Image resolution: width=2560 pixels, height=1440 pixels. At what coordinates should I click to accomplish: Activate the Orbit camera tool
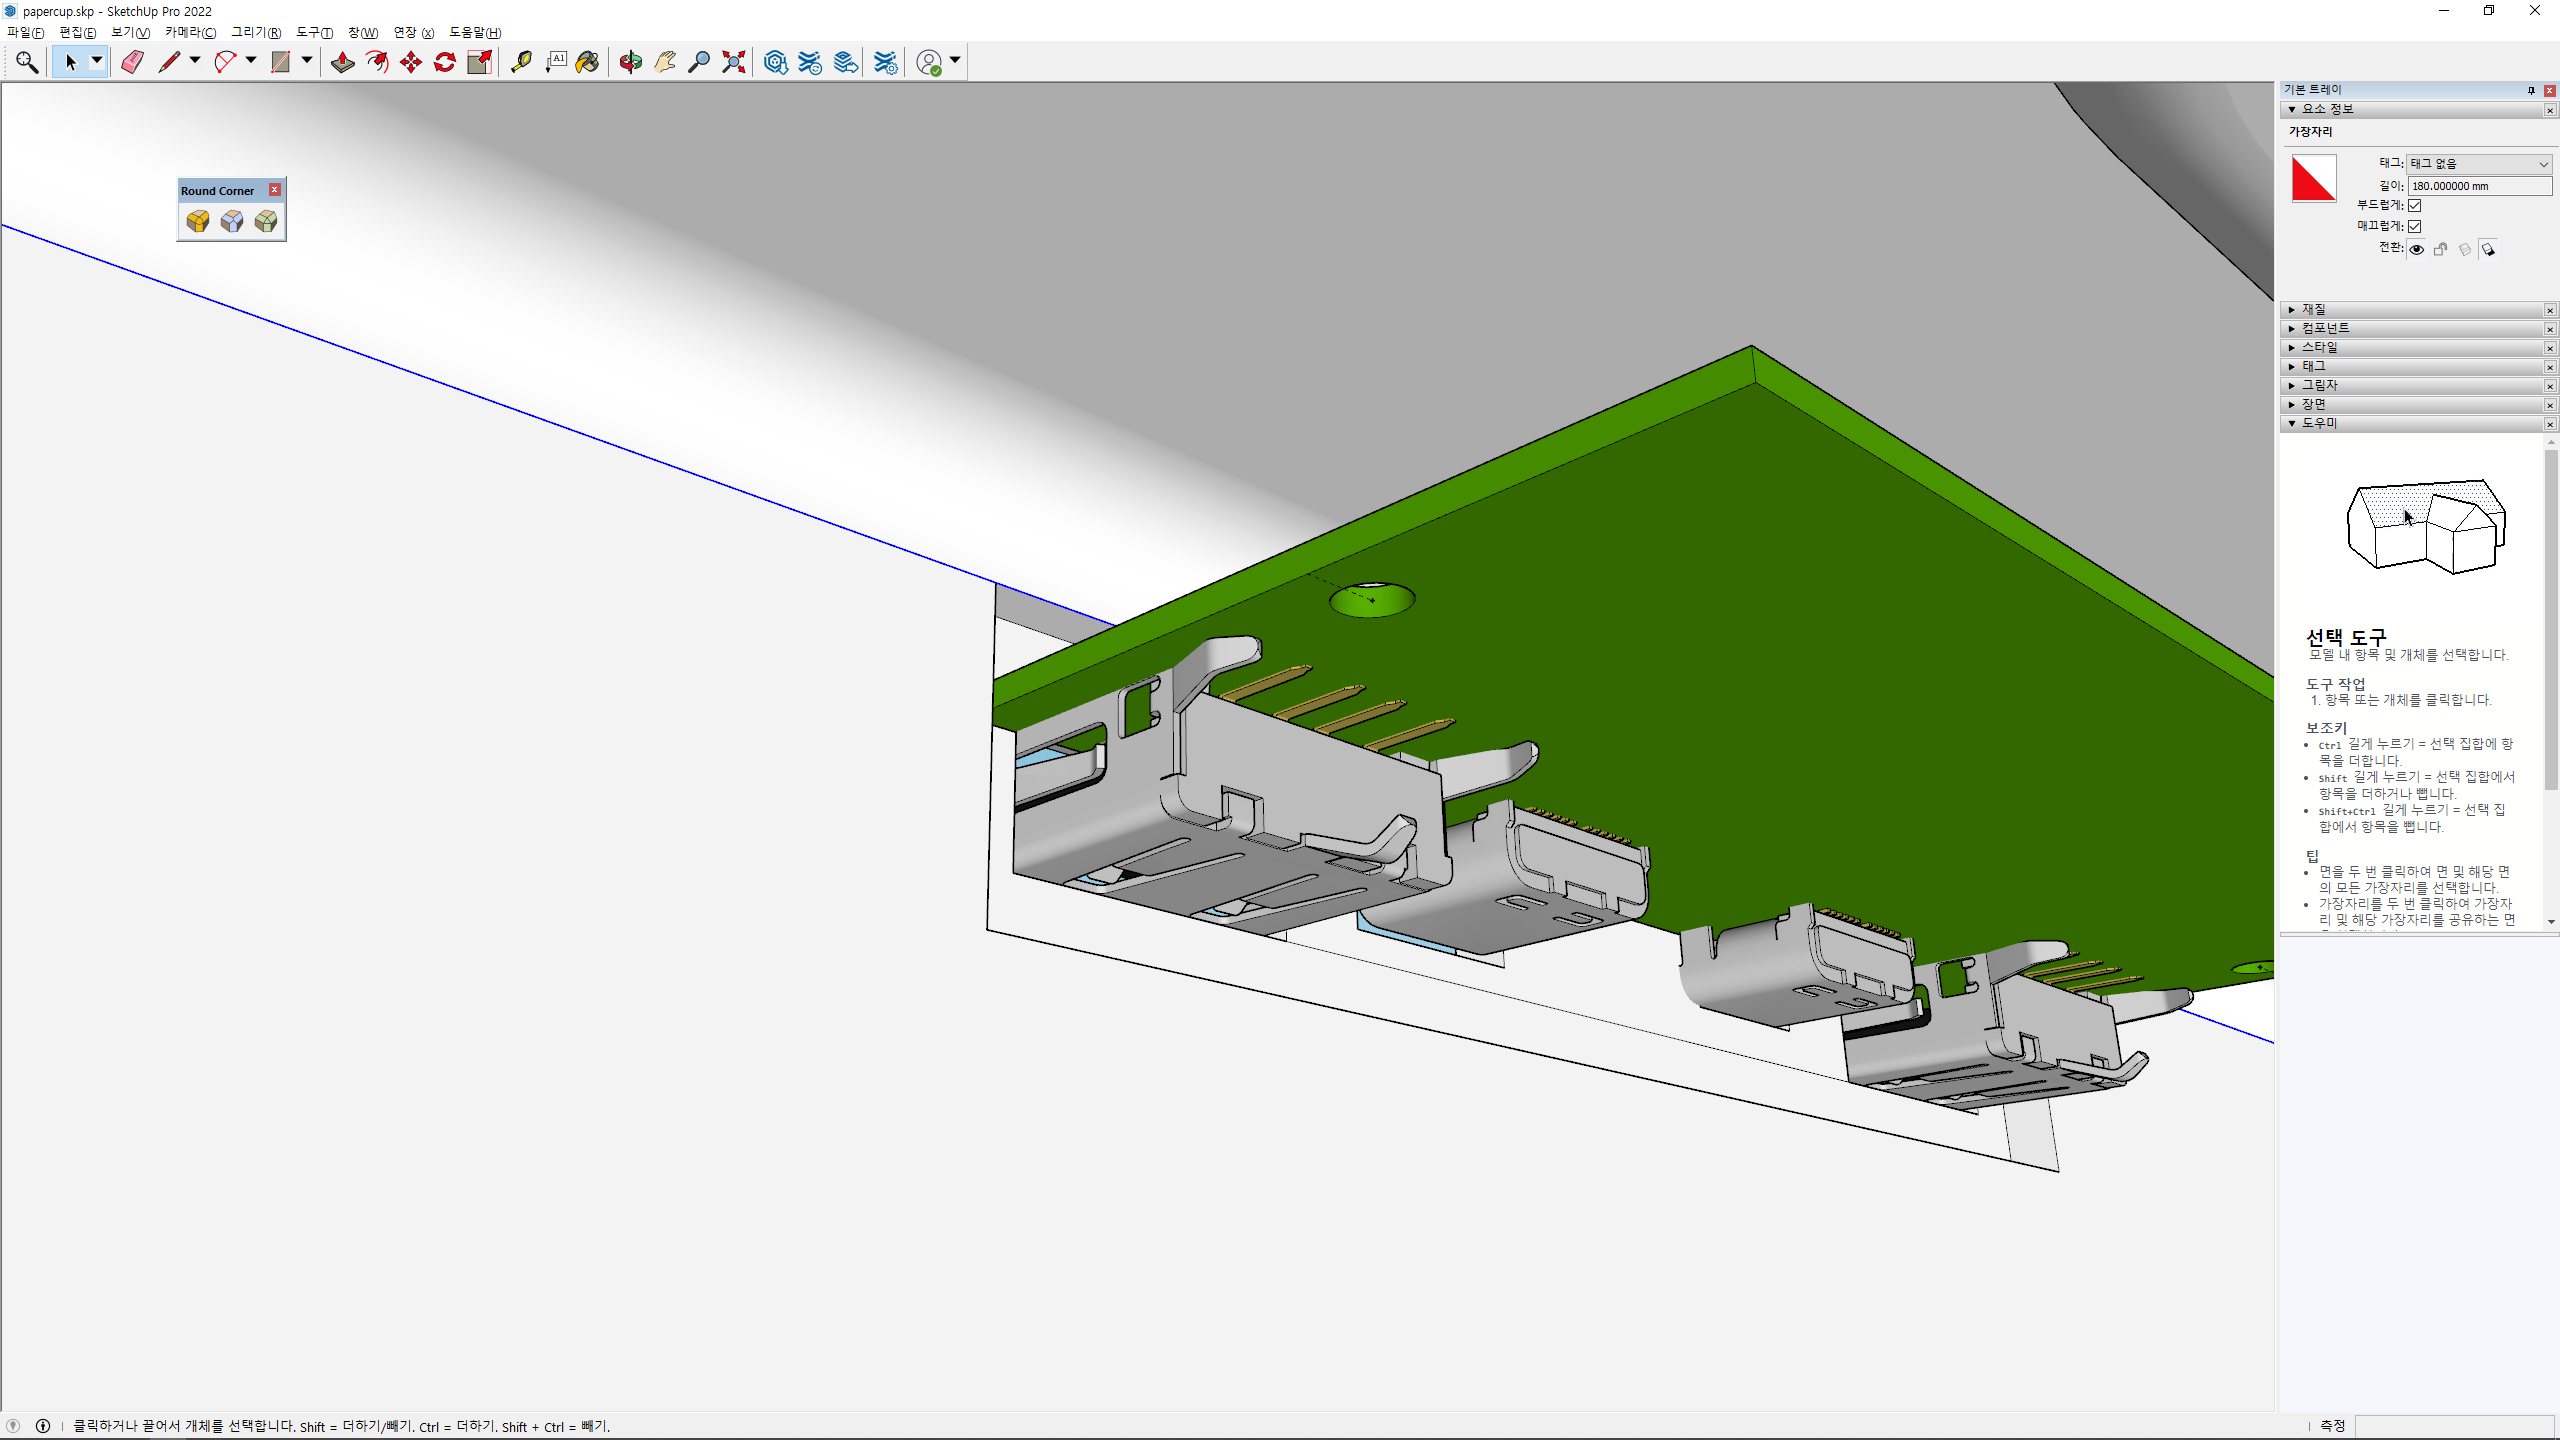click(x=630, y=62)
